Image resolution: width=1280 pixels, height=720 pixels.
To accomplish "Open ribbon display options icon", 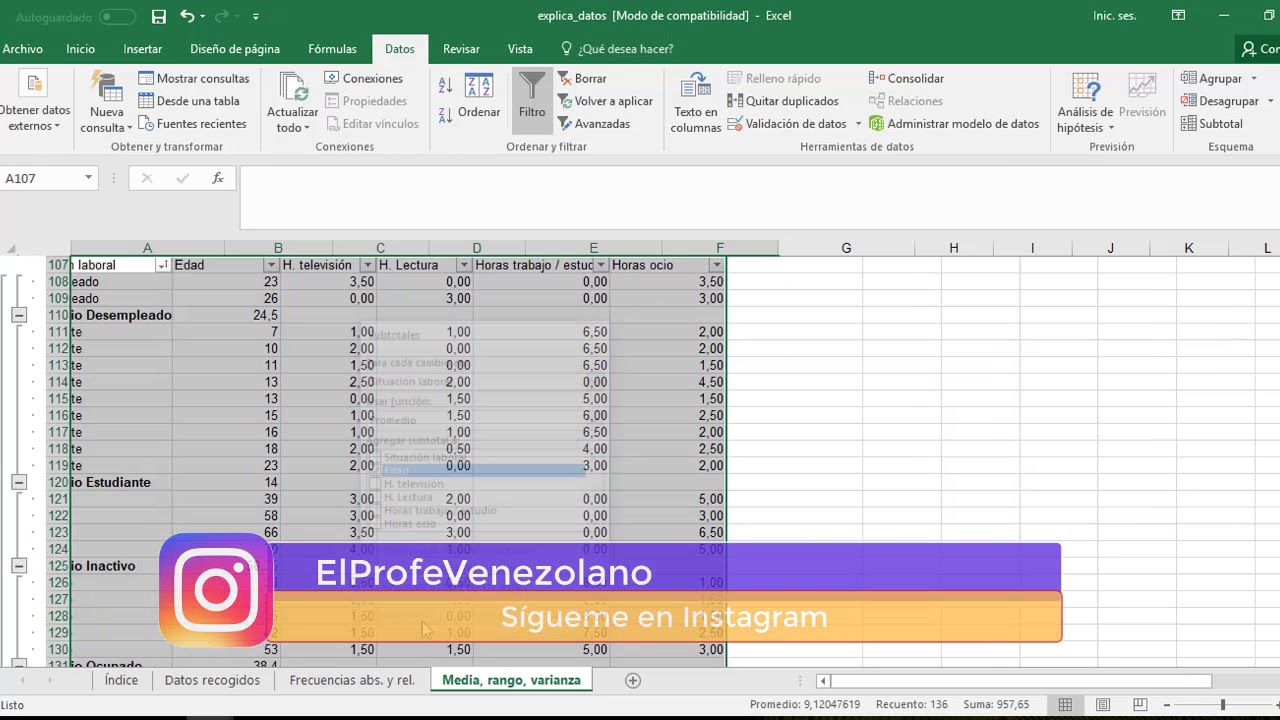I will pyautogui.click(x=1179, y=16).
